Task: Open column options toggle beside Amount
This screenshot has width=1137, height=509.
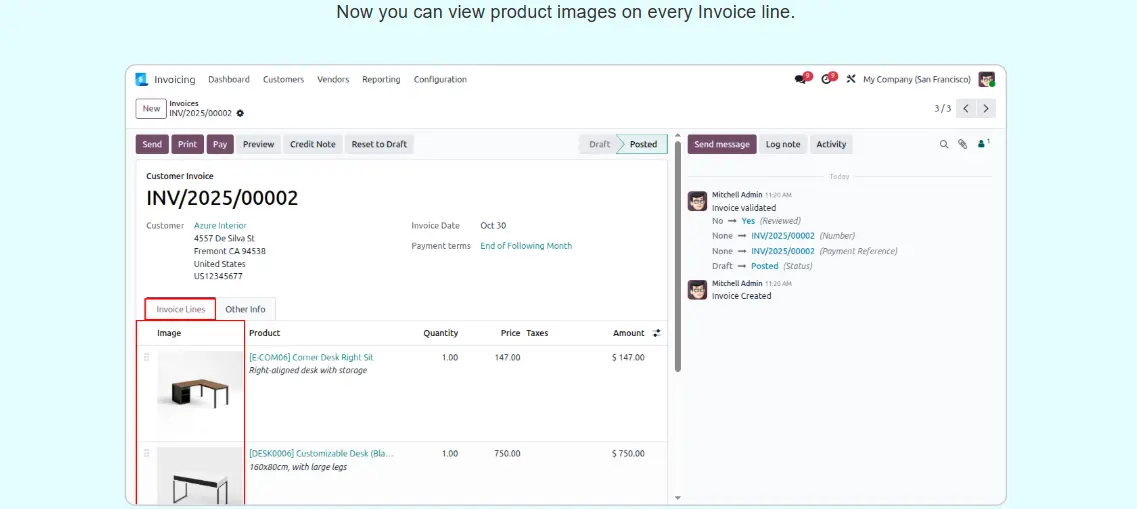Action: pos(657,333)
